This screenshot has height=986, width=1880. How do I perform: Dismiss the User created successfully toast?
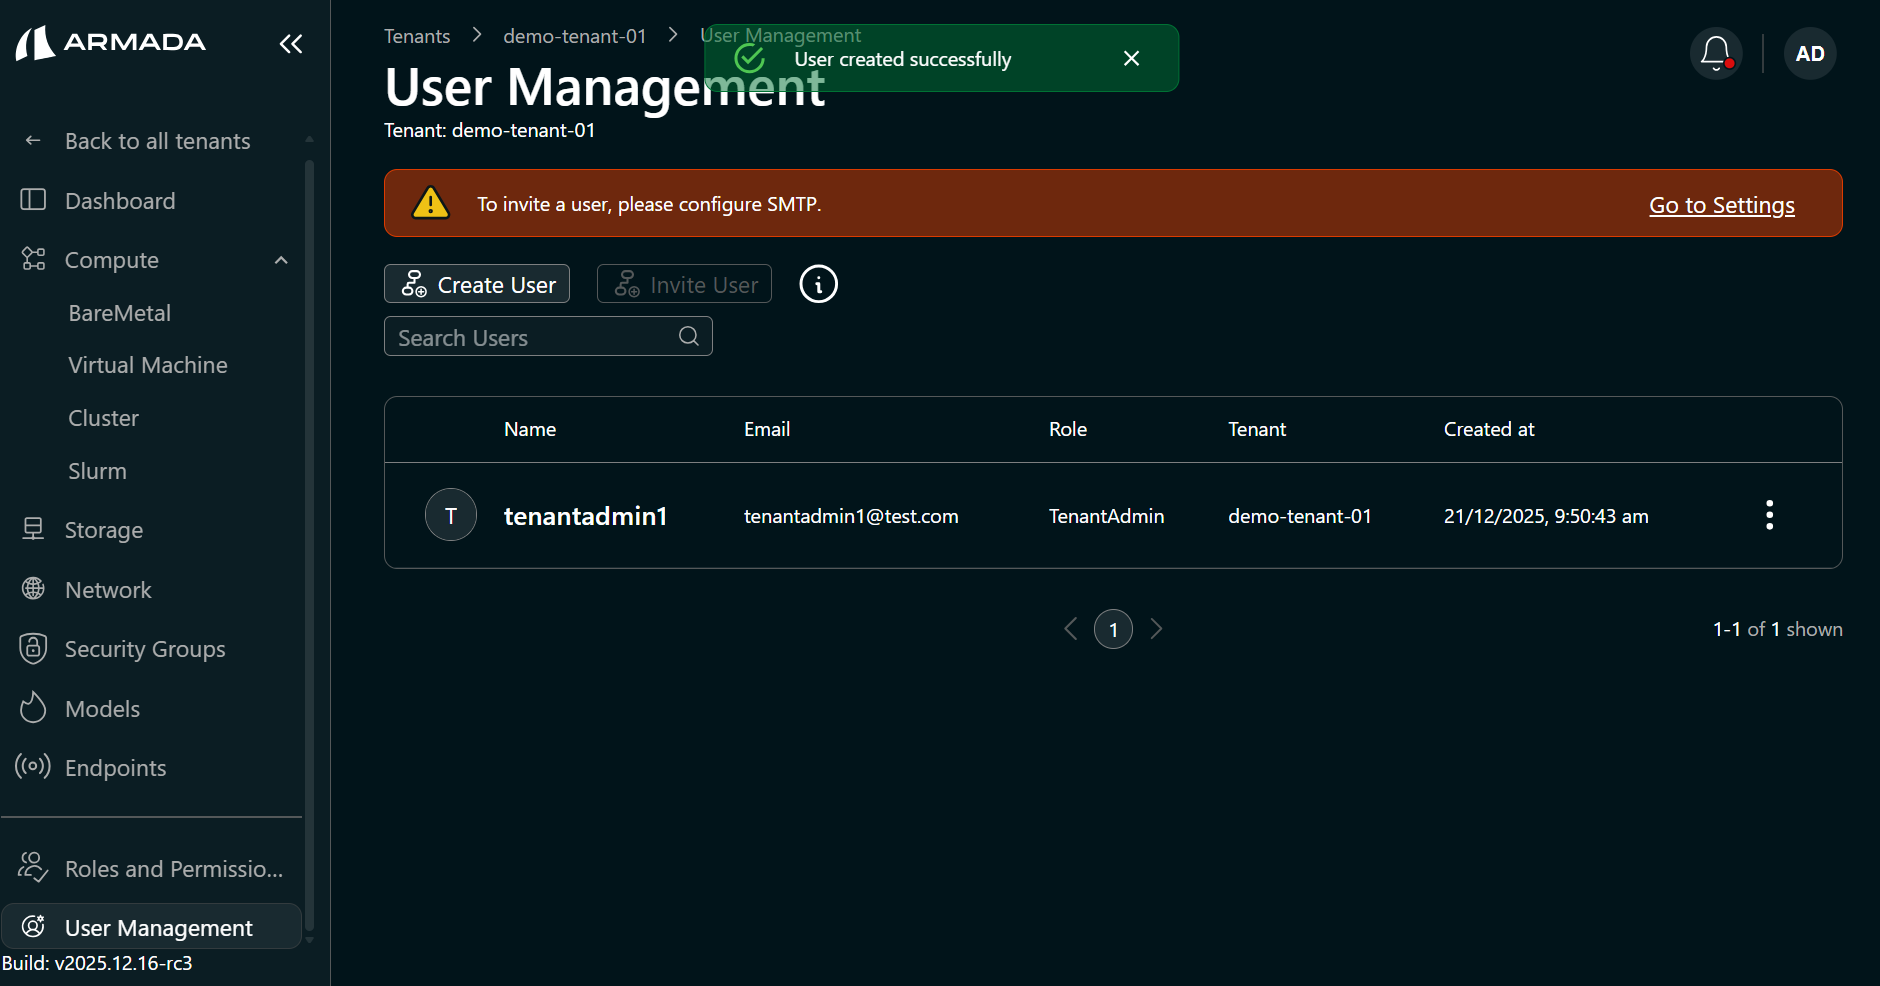pos(1131,58)
